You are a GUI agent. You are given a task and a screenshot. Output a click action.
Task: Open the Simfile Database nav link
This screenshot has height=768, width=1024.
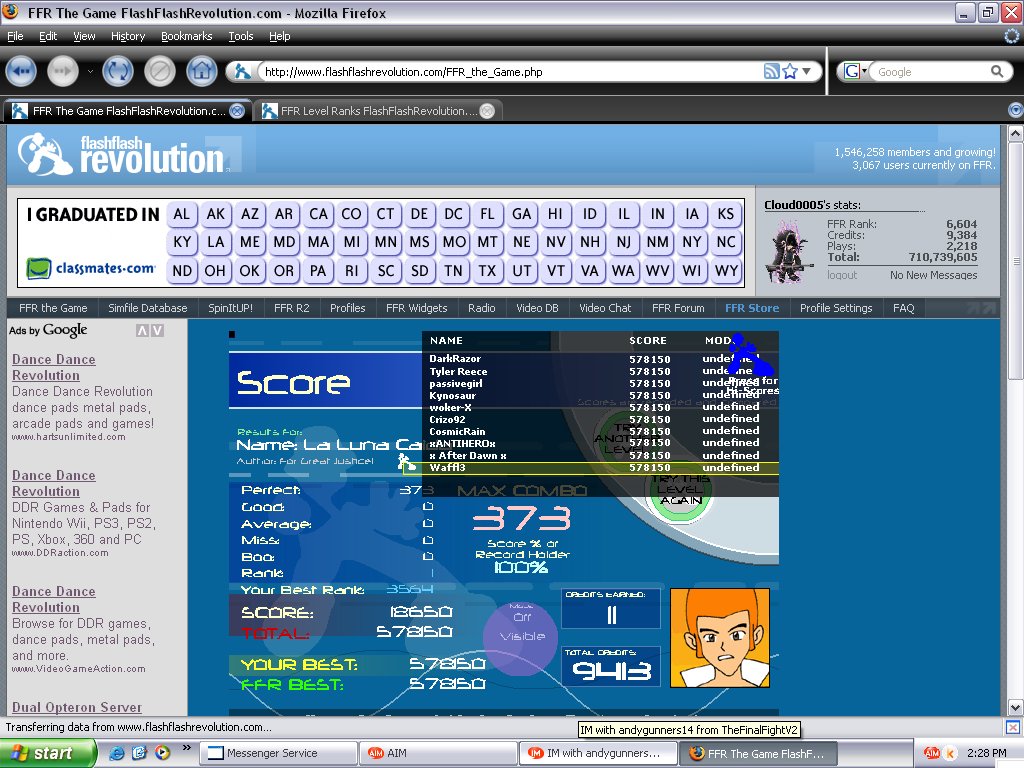point(148,308)
